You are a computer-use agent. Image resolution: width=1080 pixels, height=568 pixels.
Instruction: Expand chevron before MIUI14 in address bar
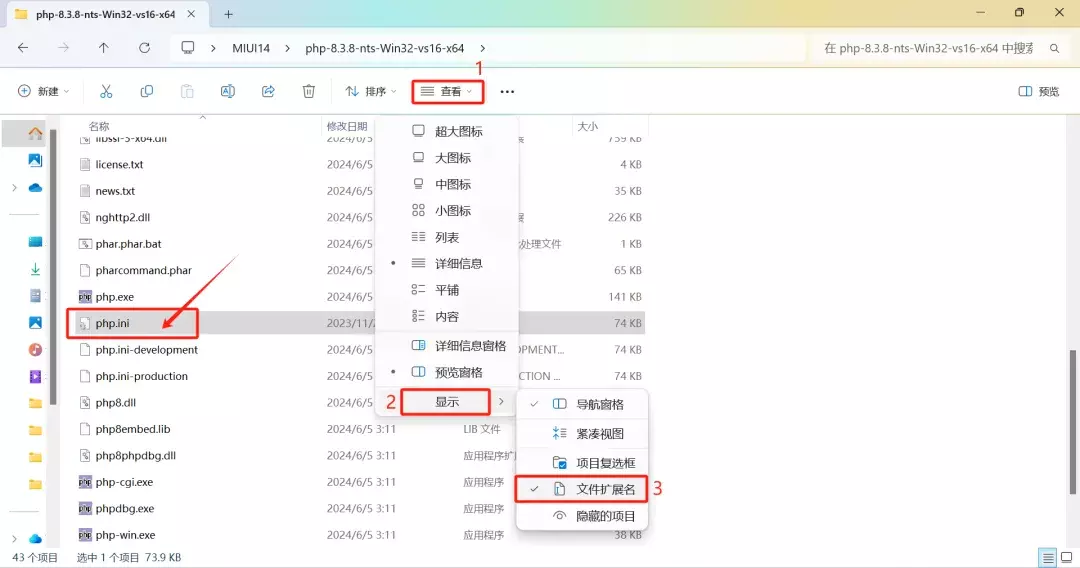click(214, 48)
